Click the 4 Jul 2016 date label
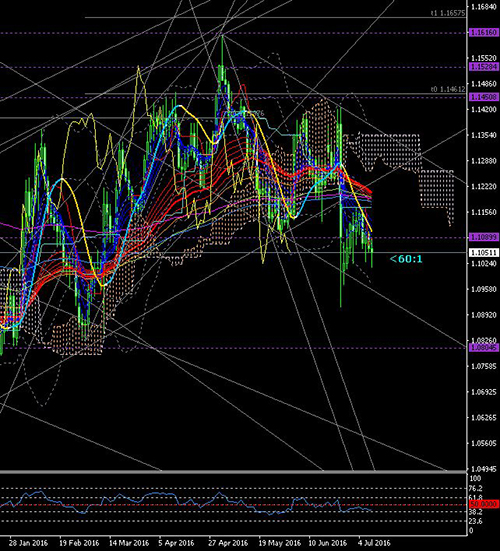500x551 pixels. point(374,543)
